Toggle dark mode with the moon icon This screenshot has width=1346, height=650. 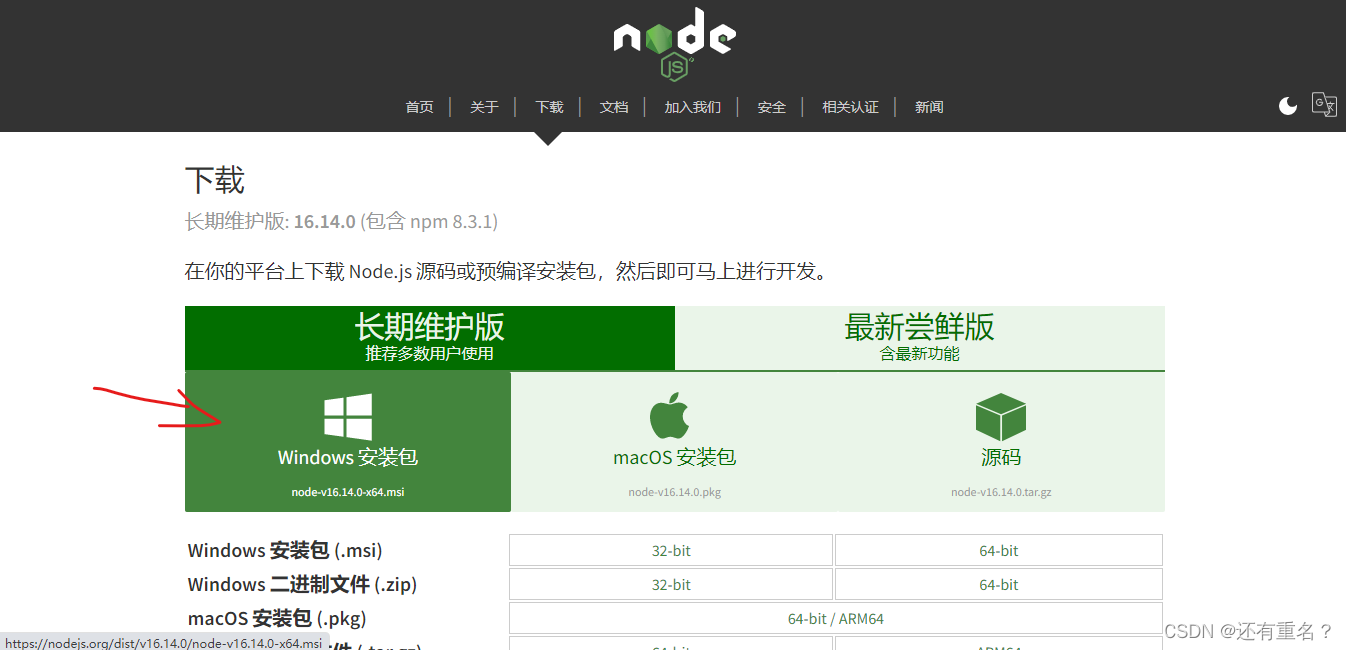click(1288, 106)
